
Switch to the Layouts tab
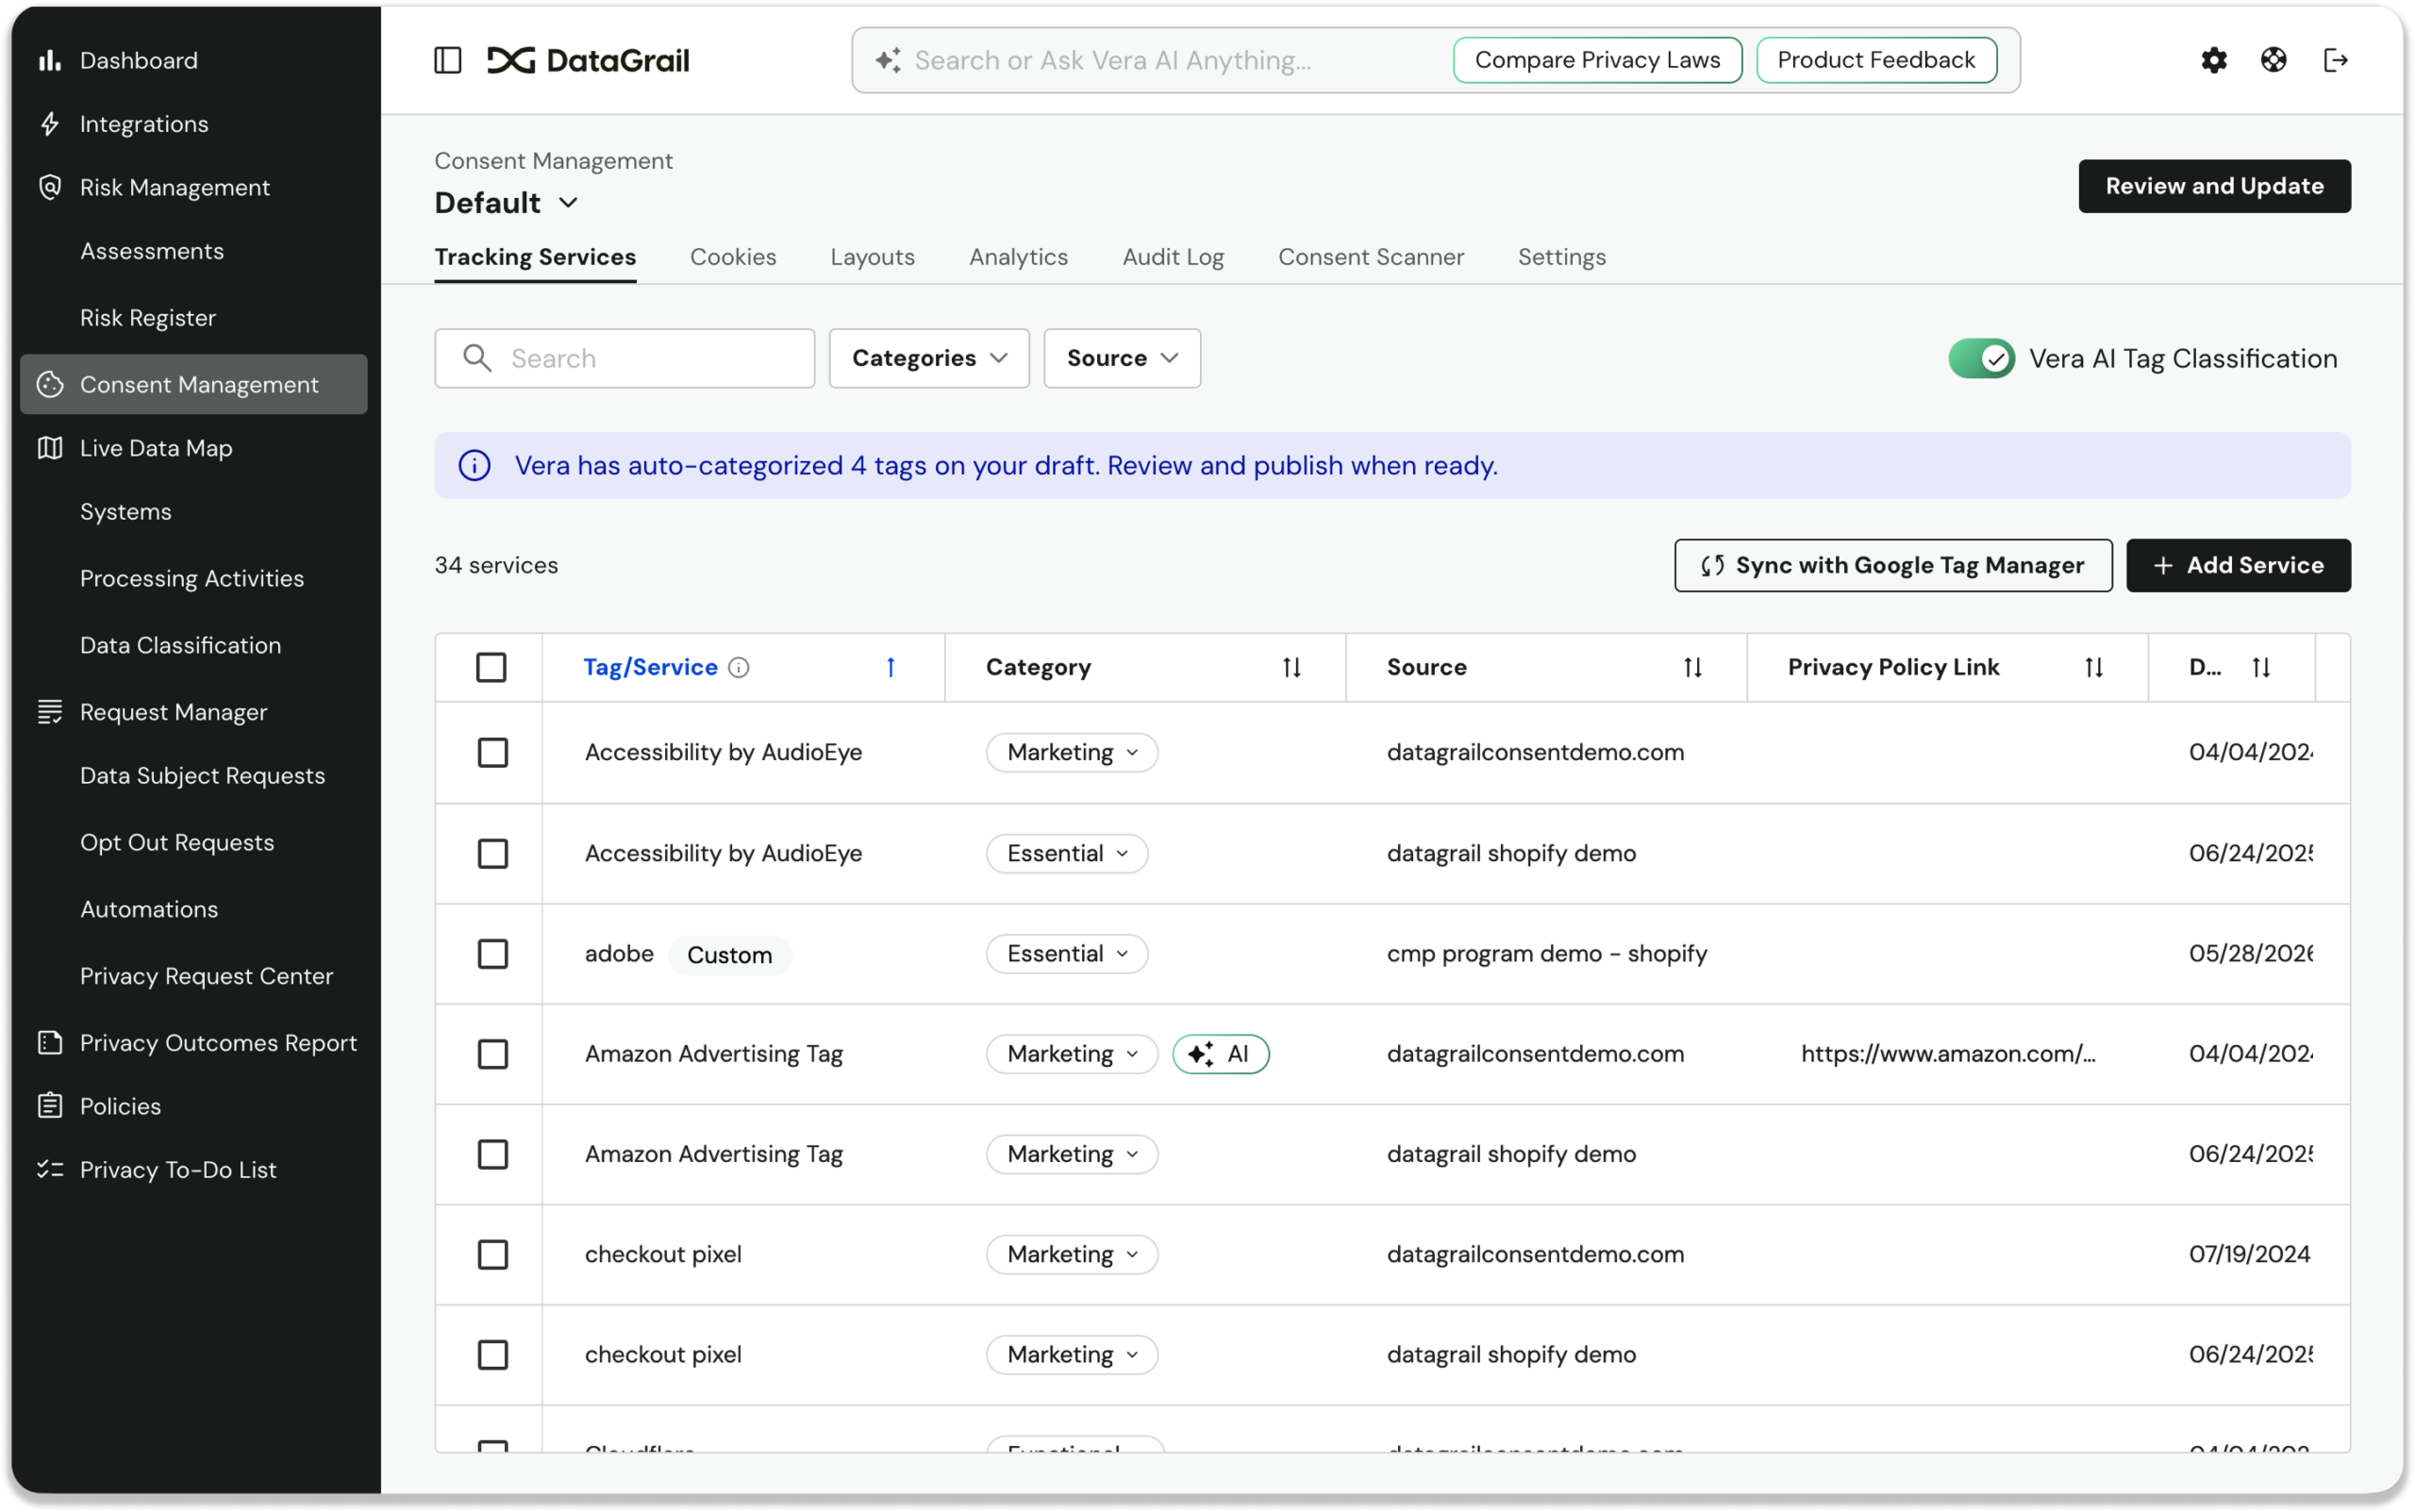click(872, 257)
